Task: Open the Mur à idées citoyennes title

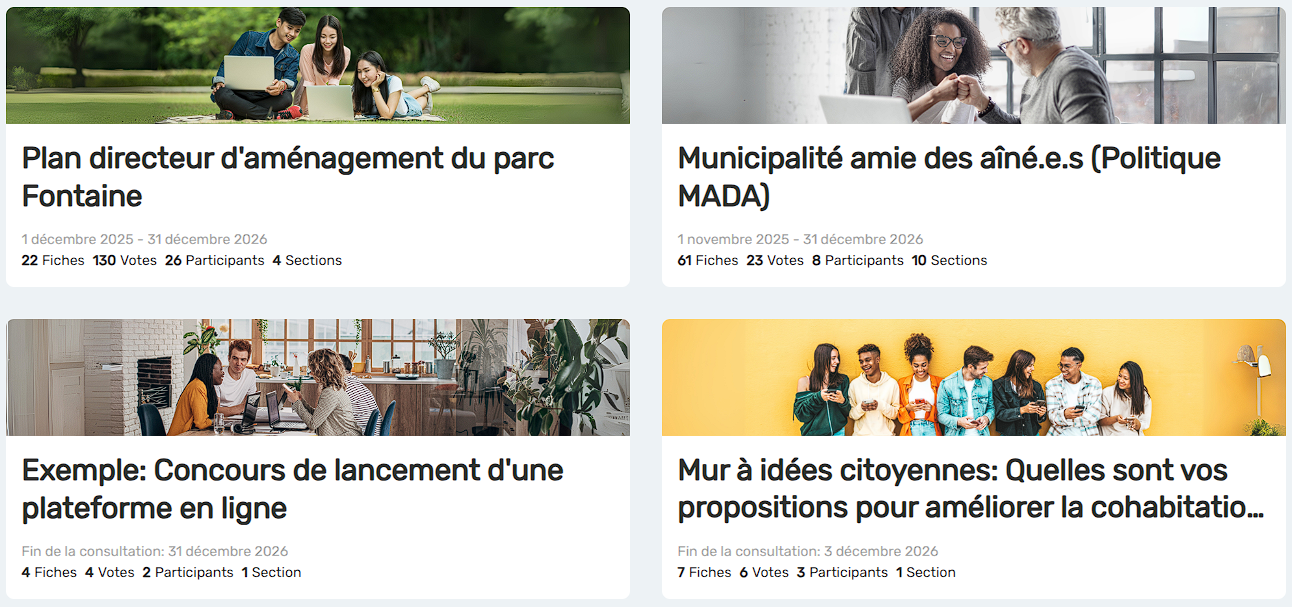Action: coord(970,489)
